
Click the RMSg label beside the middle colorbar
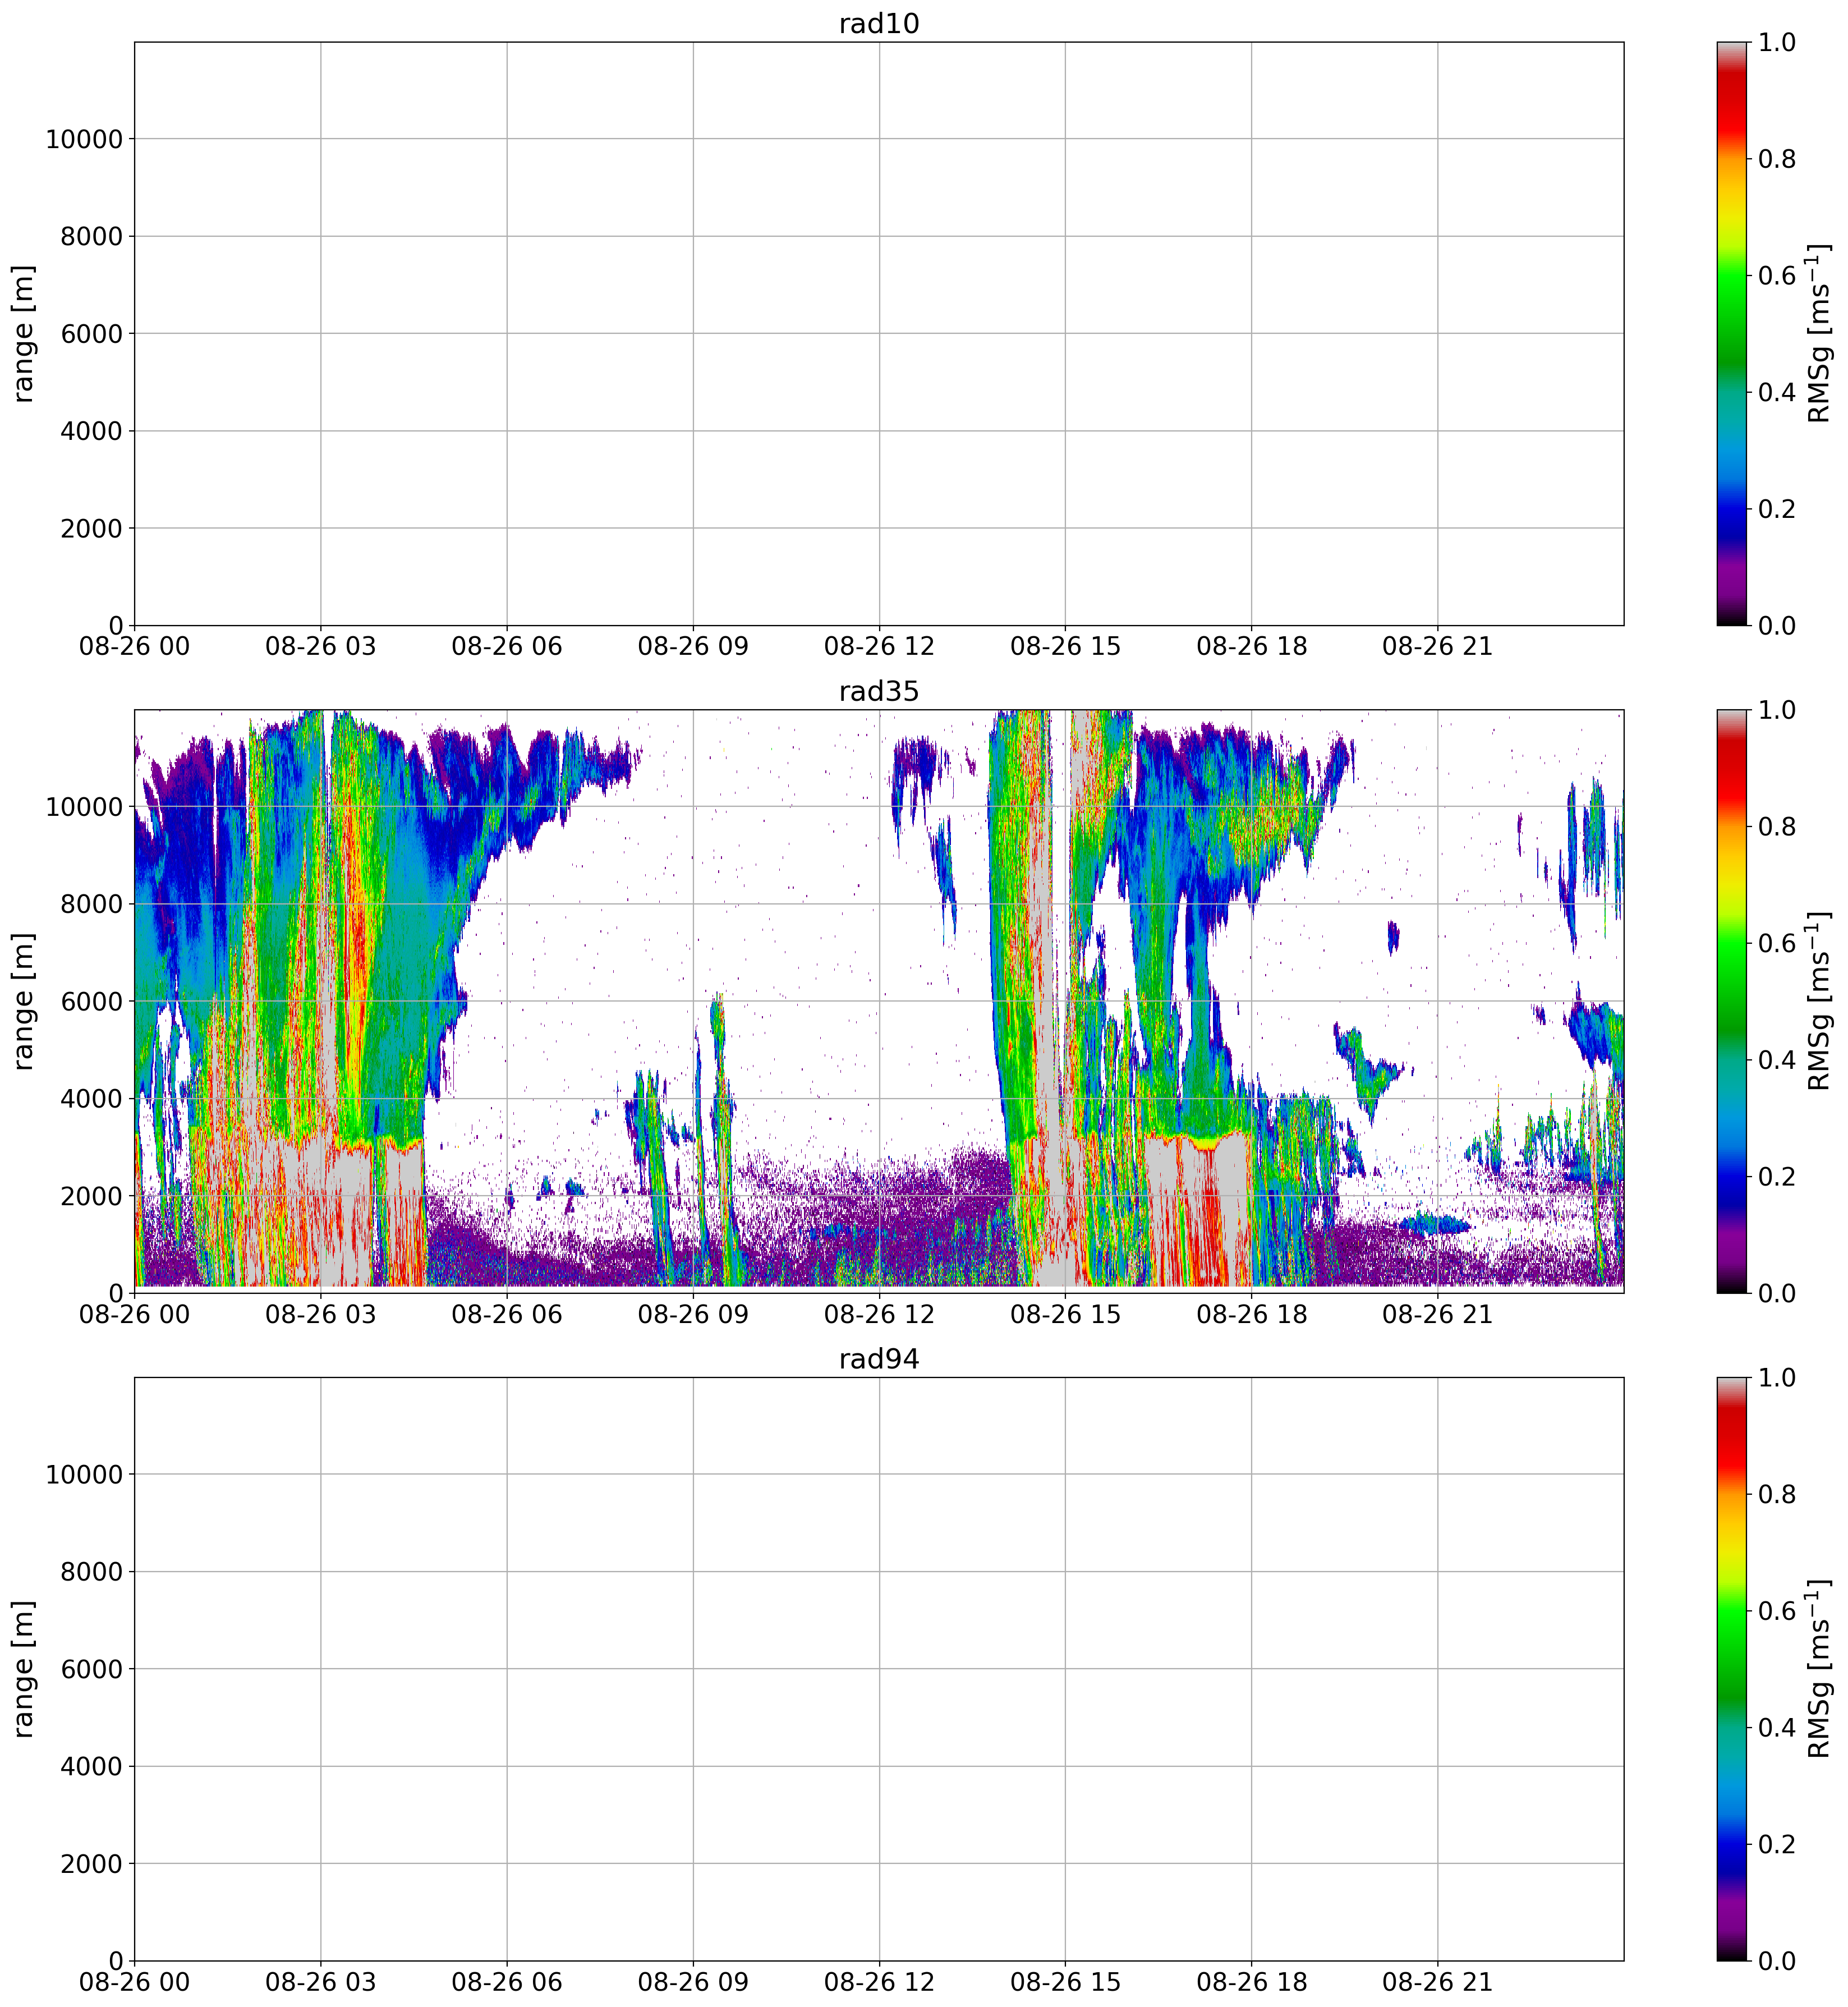tap(1819, 1001)
